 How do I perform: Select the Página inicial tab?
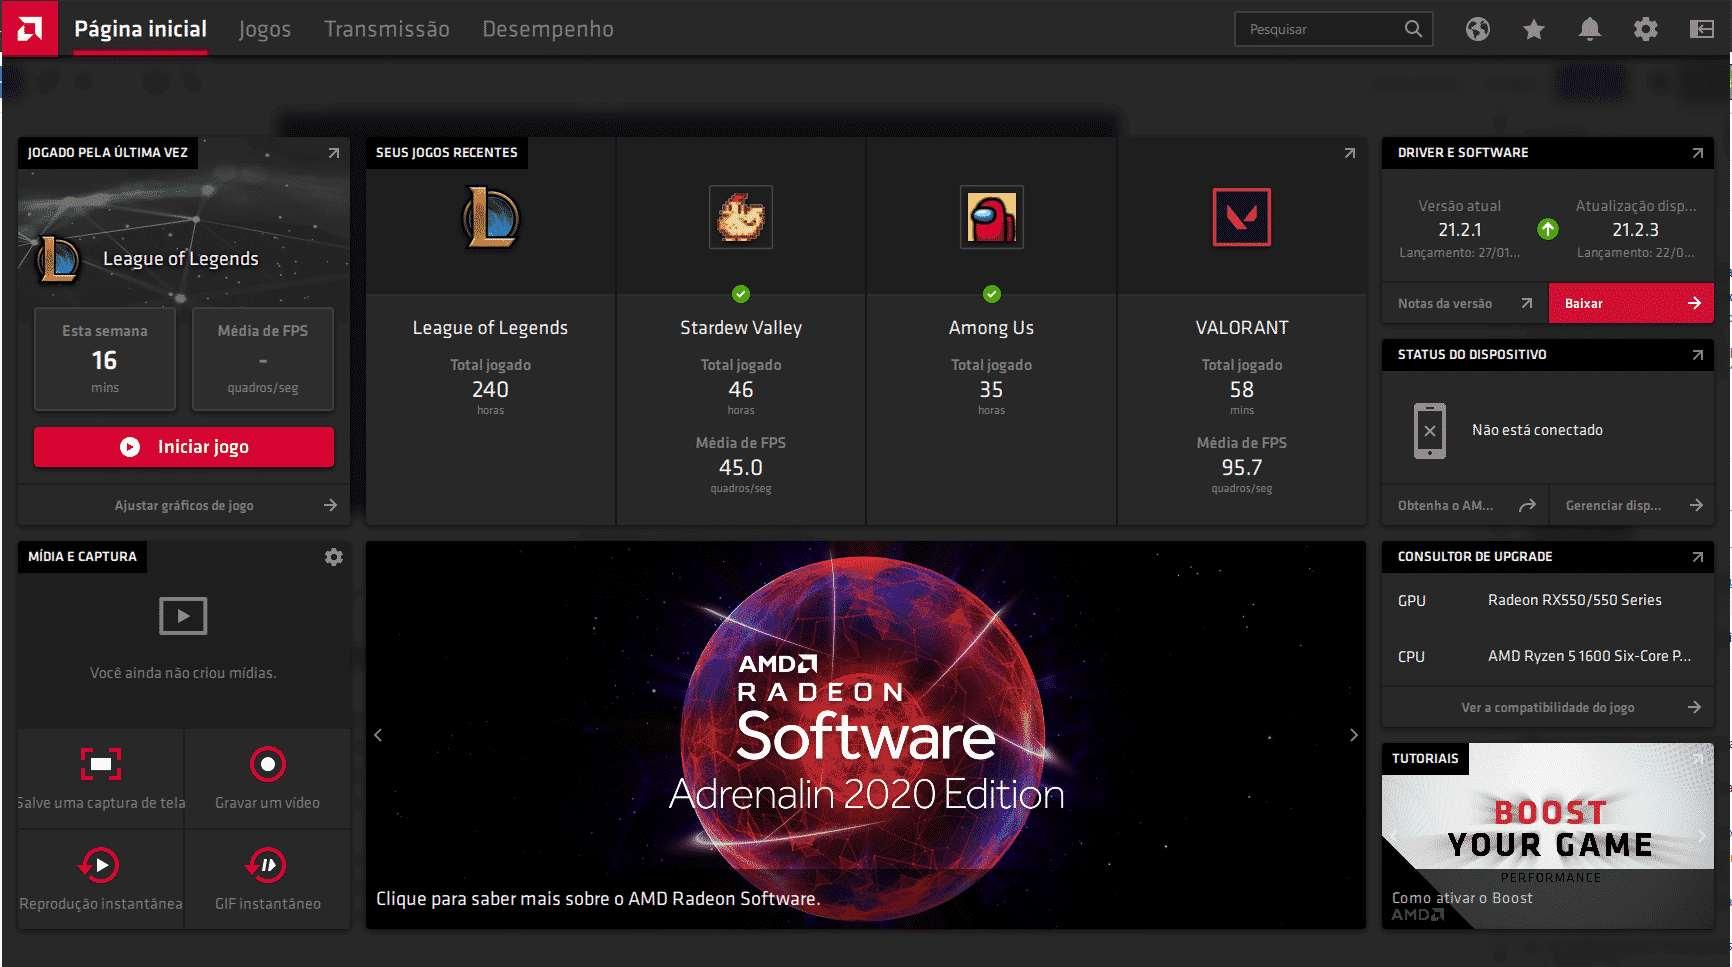point(141,29)
